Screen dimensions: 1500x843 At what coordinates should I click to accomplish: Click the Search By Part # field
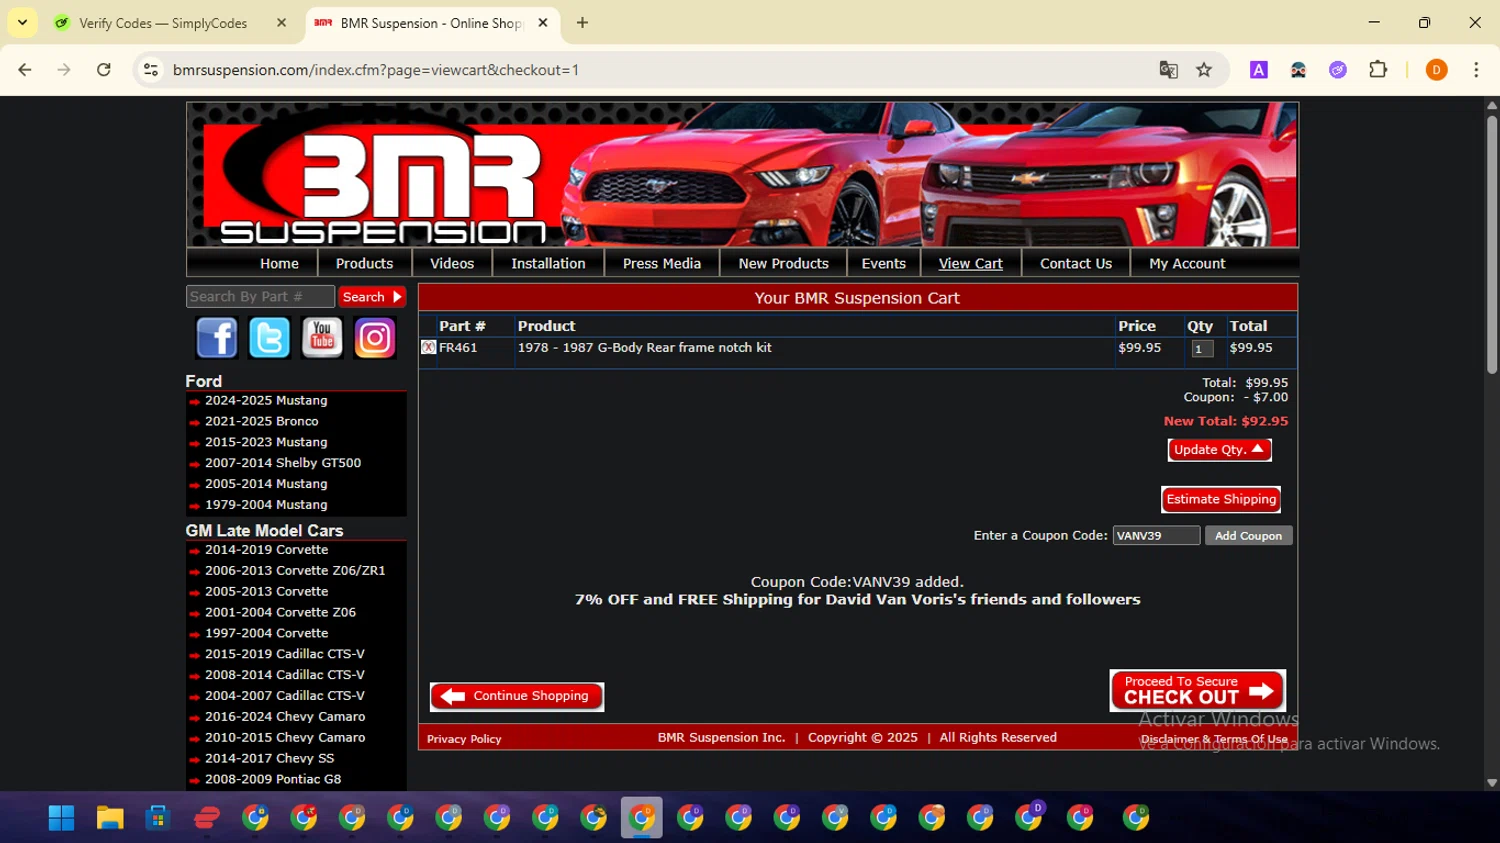(260, 297)
